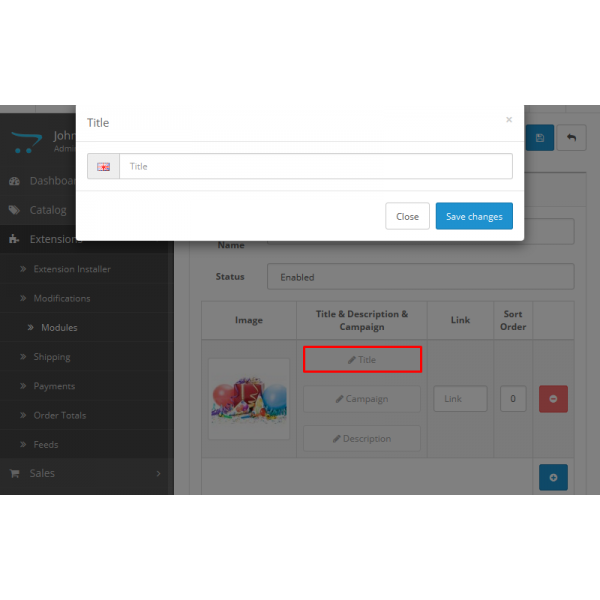Click the red minus remove row button
The image size is (600, 600).
click(x=553, y=399)
